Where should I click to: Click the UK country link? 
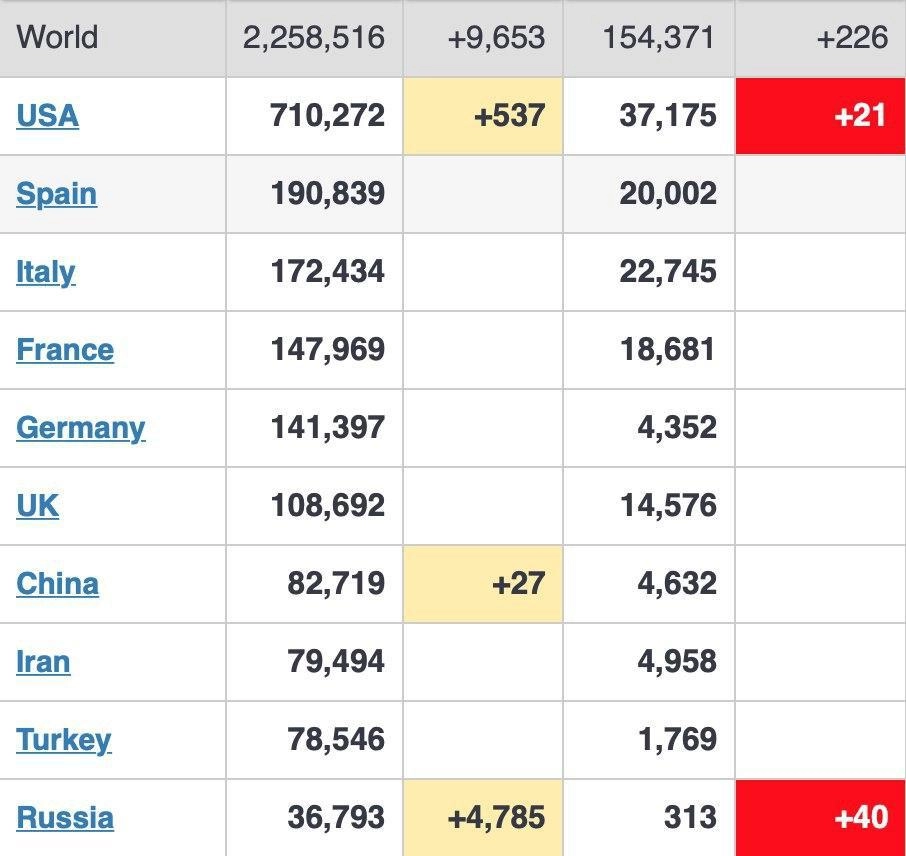tap(37, 506)
